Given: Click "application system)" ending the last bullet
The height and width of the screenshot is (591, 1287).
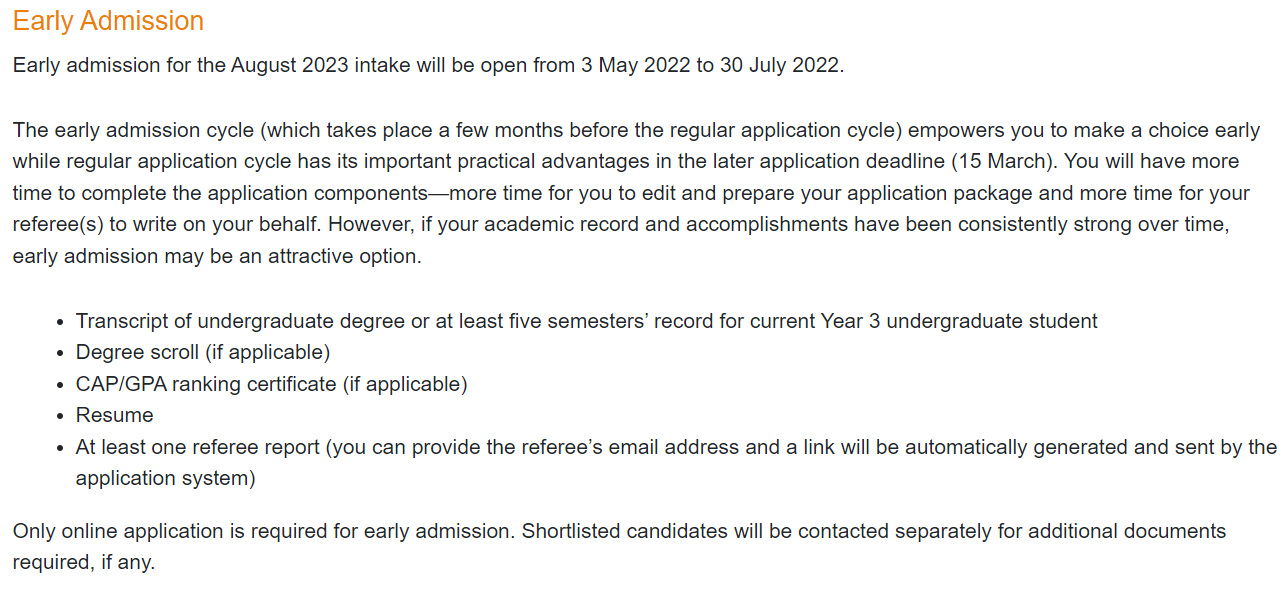Looking at the screenshot, I should point(166,479).
